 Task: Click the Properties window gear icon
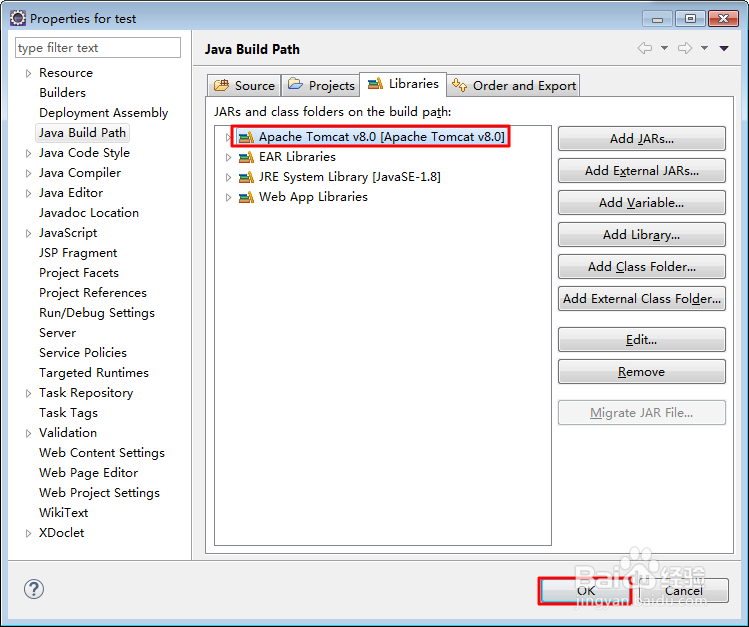18,18
